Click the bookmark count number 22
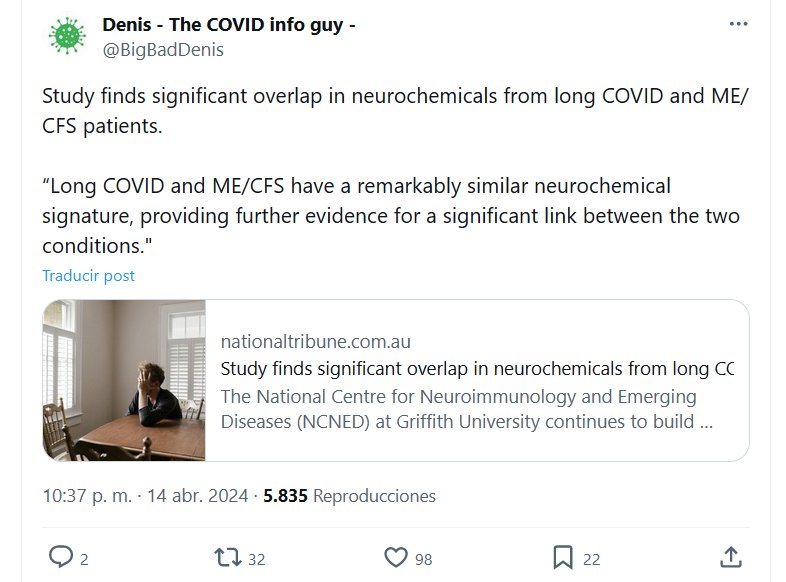 click(x=591, y=559)
